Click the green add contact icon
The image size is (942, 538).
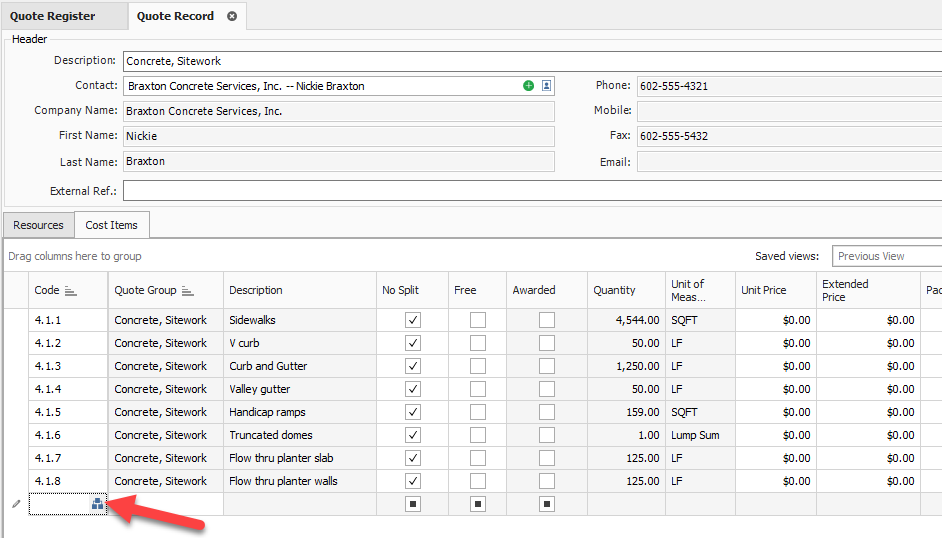[x=529, y=86]
